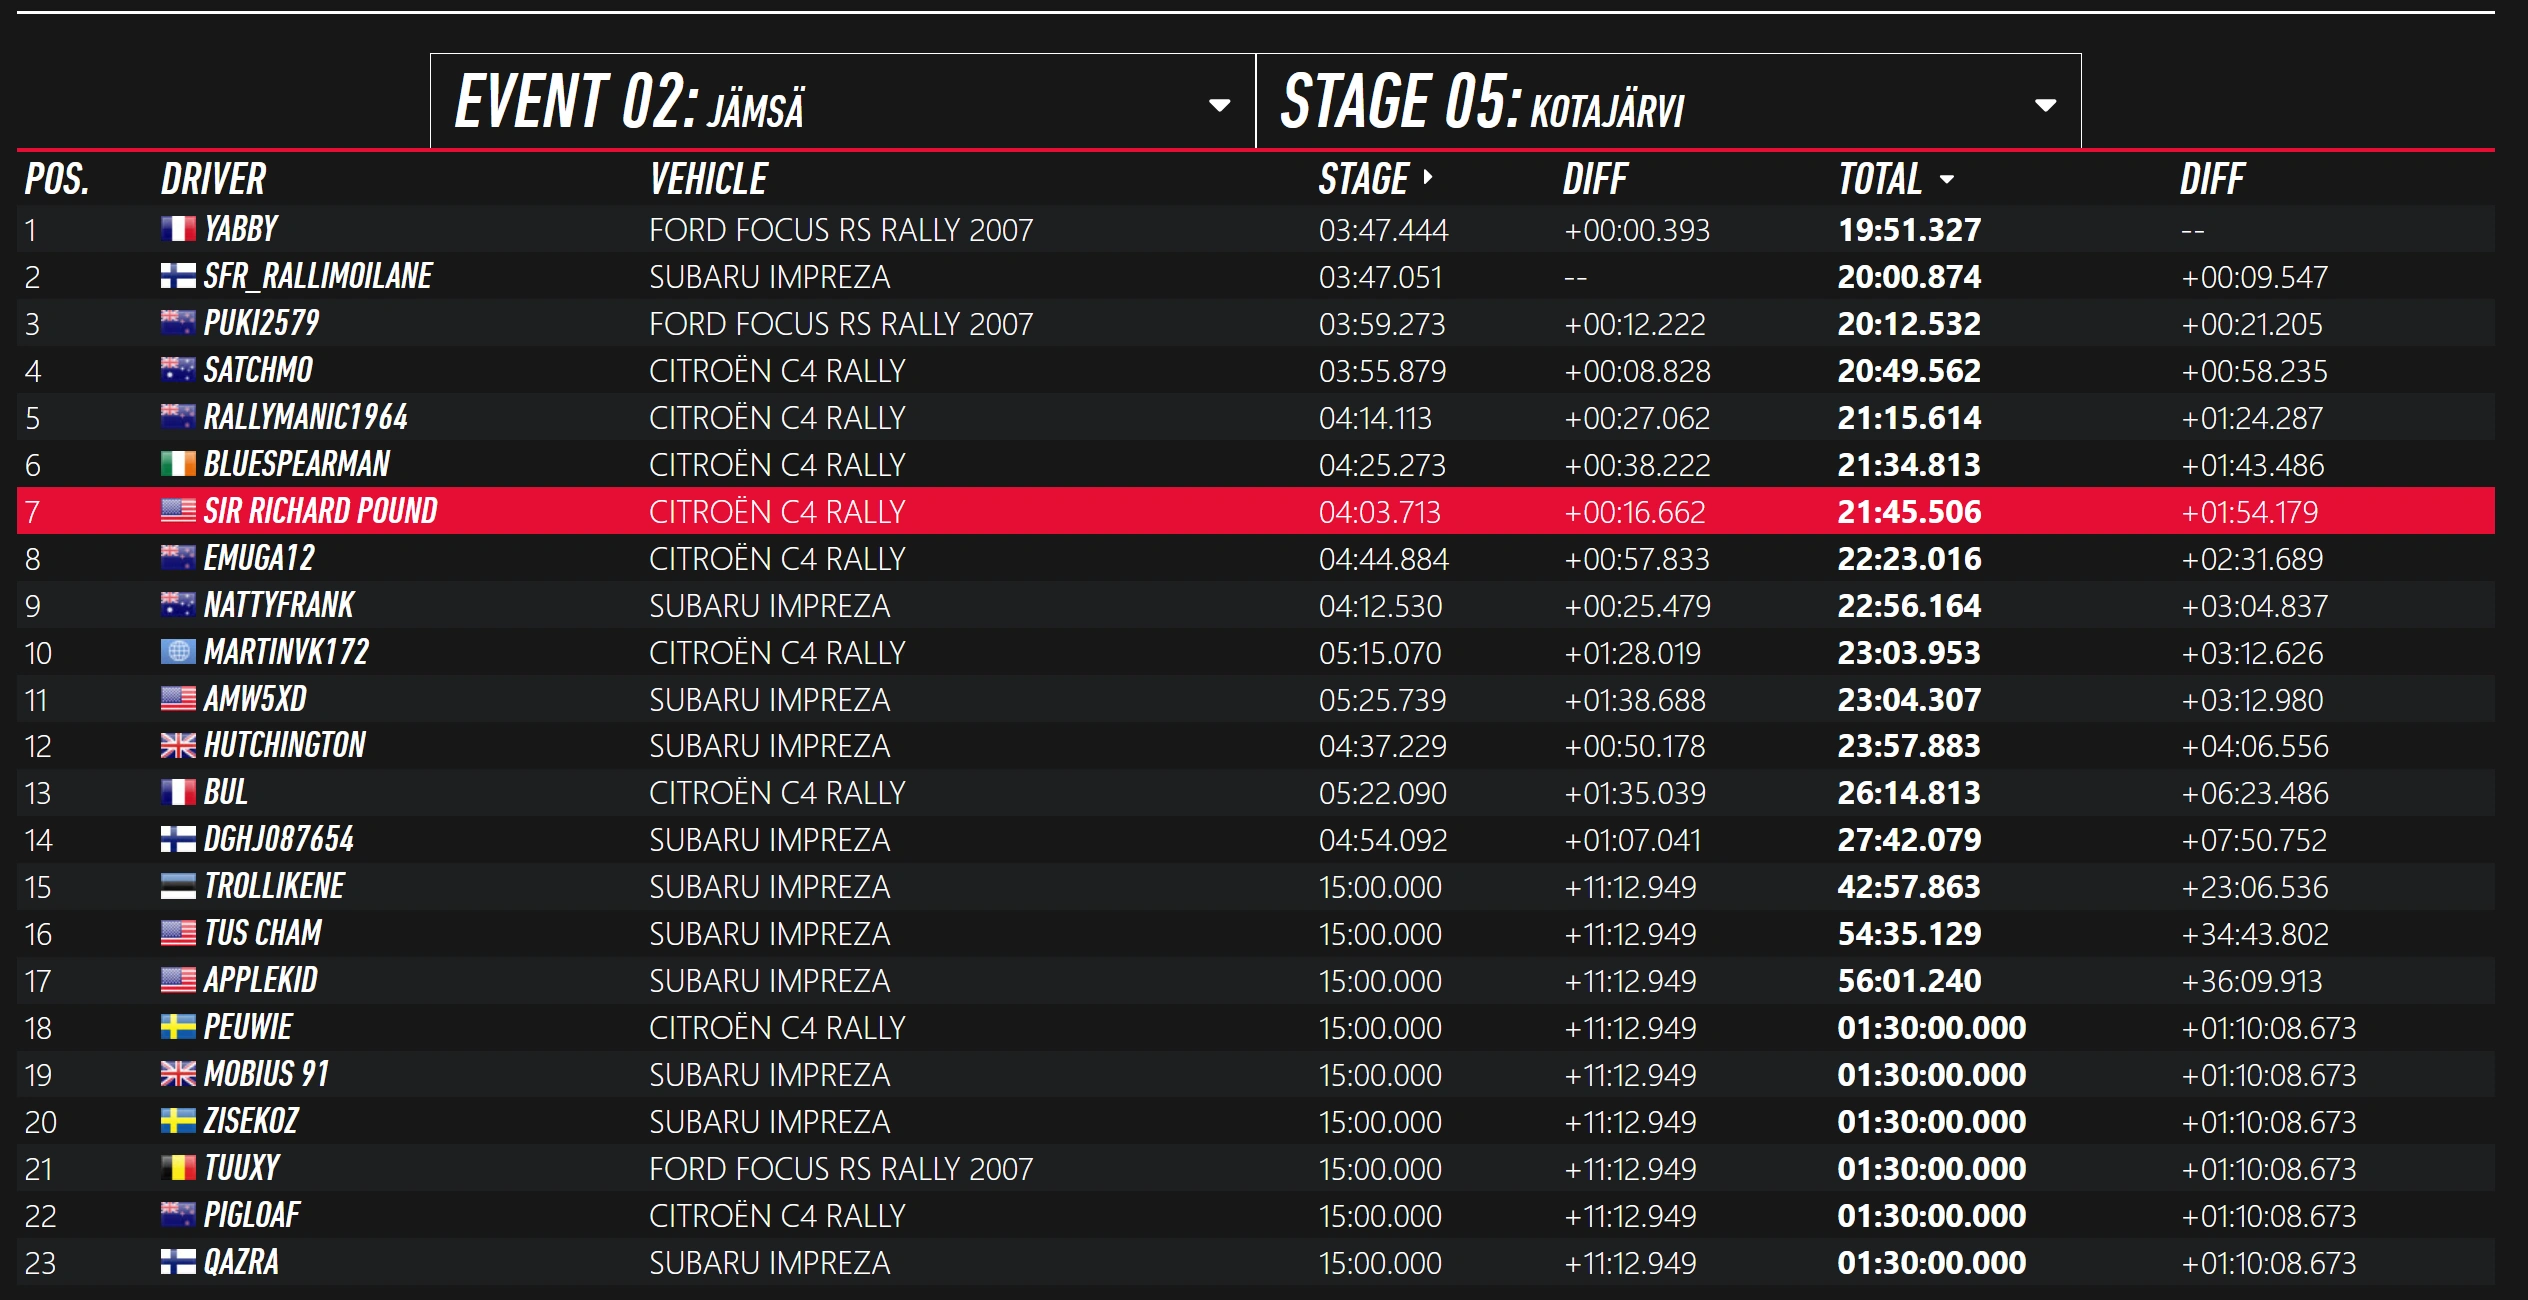The height and width of the screenshot is (1300, 2528).
Task: Open the Event 02 Jämsä dropdown
Action: pyautogui.click(x=1219, y=105)
